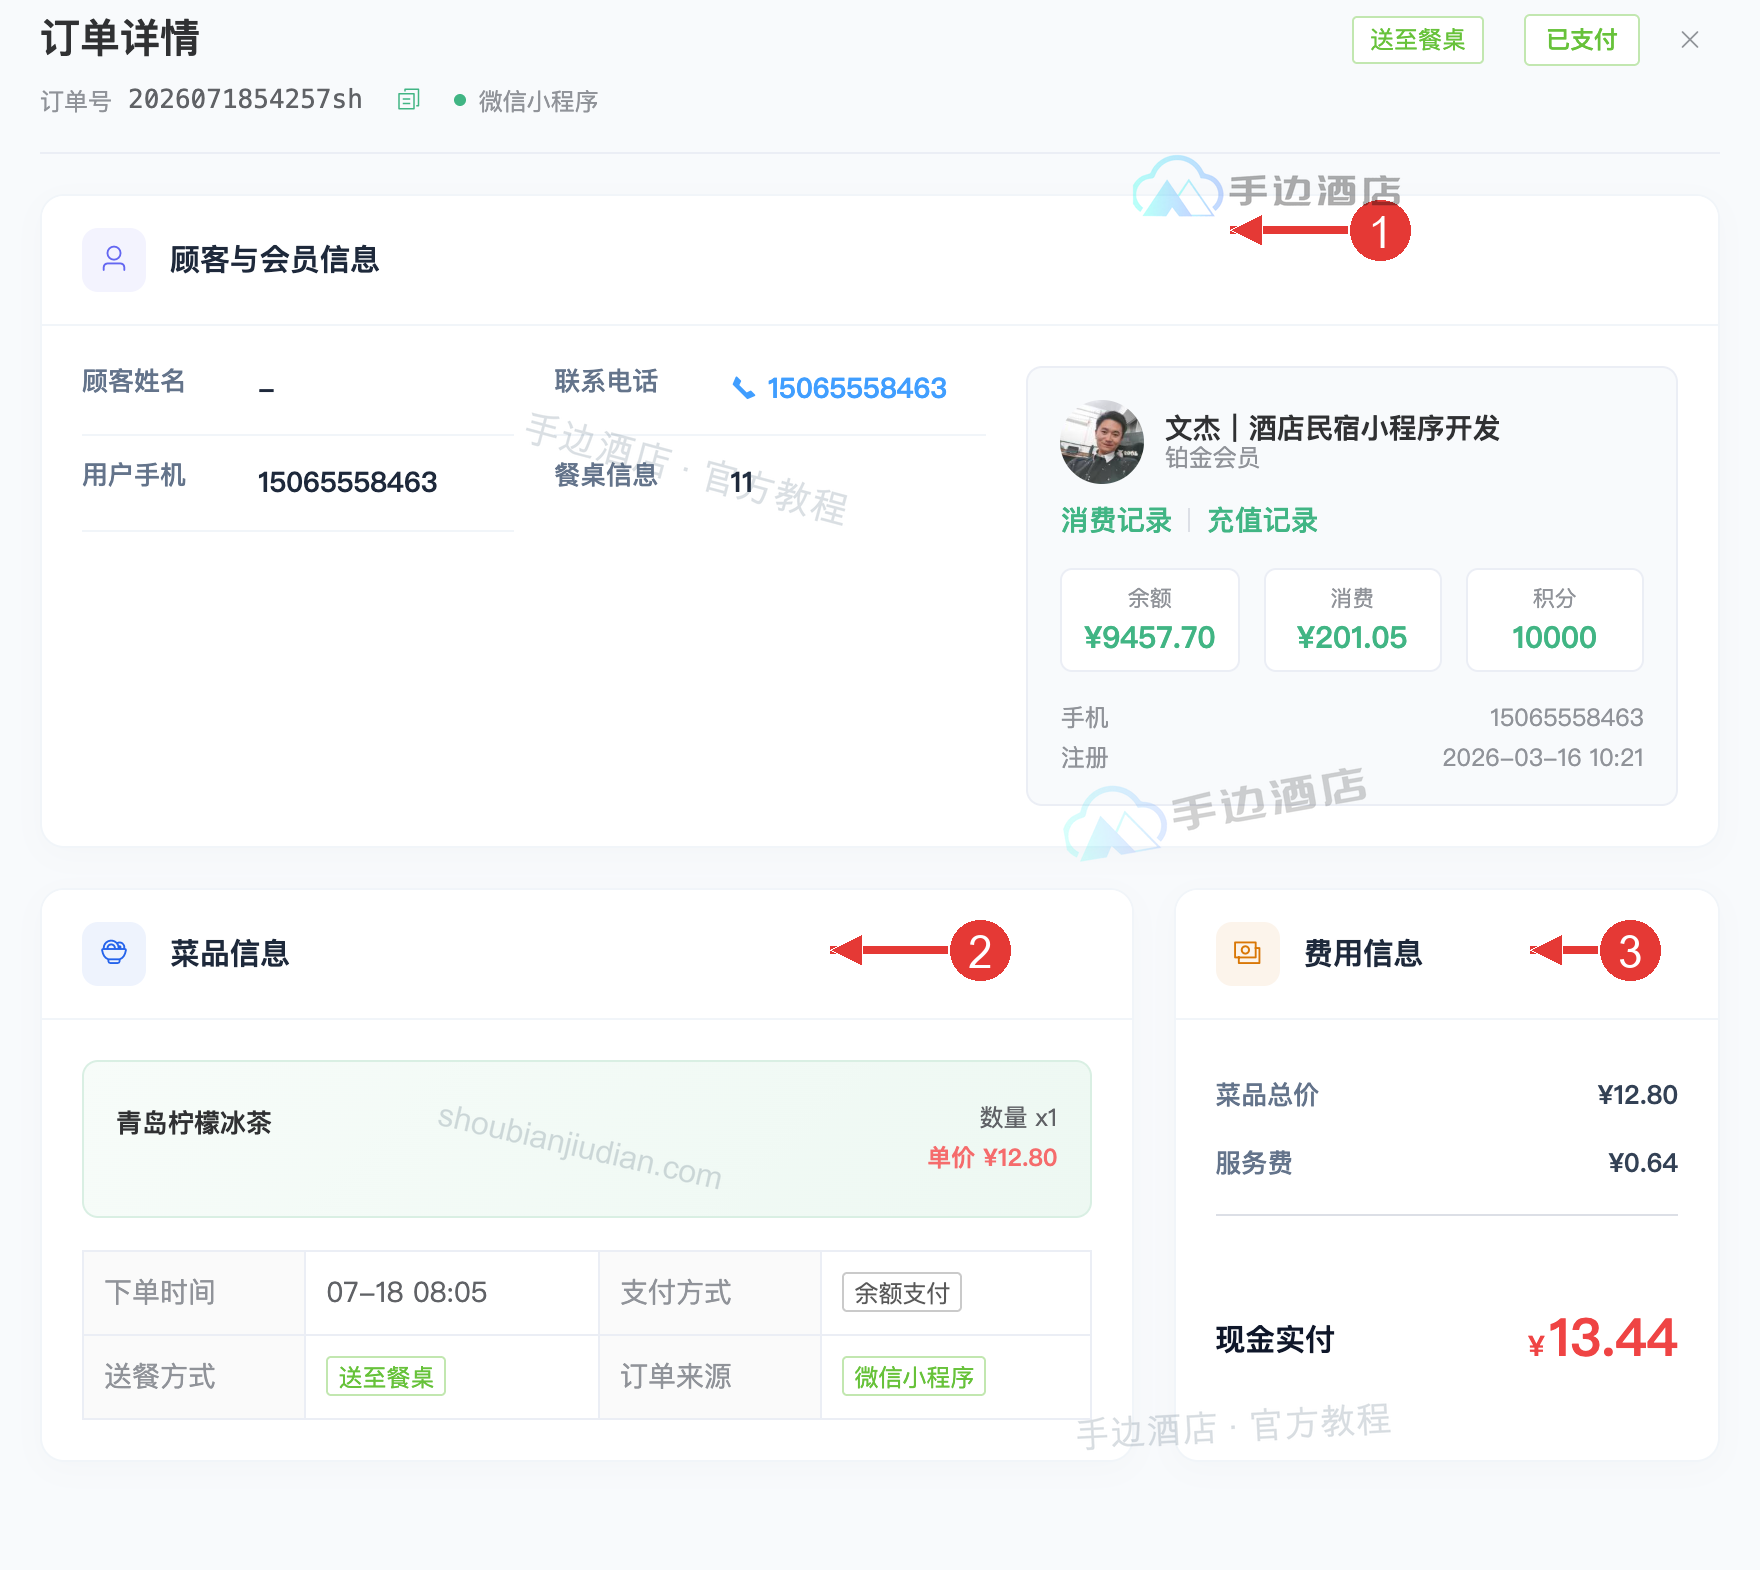Click the 消费 ¥201.05 card
Screen dimensions: 1760x1570
1352,620
